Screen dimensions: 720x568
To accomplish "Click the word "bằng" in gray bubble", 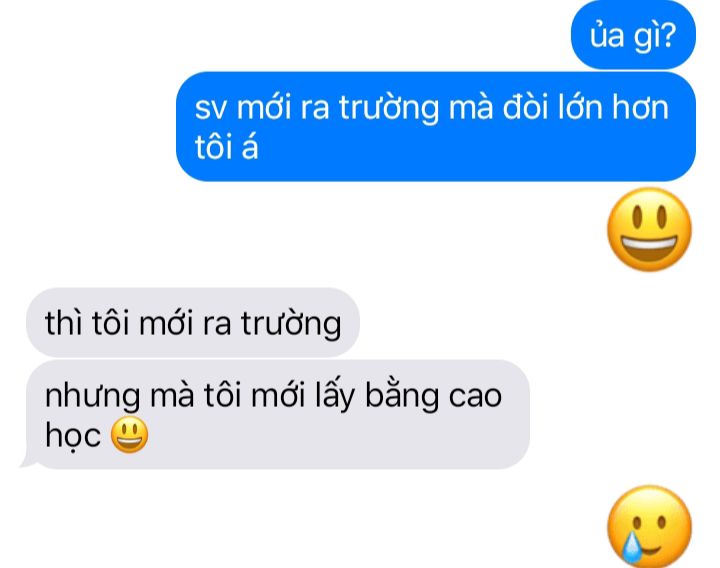I will (402, 395).
